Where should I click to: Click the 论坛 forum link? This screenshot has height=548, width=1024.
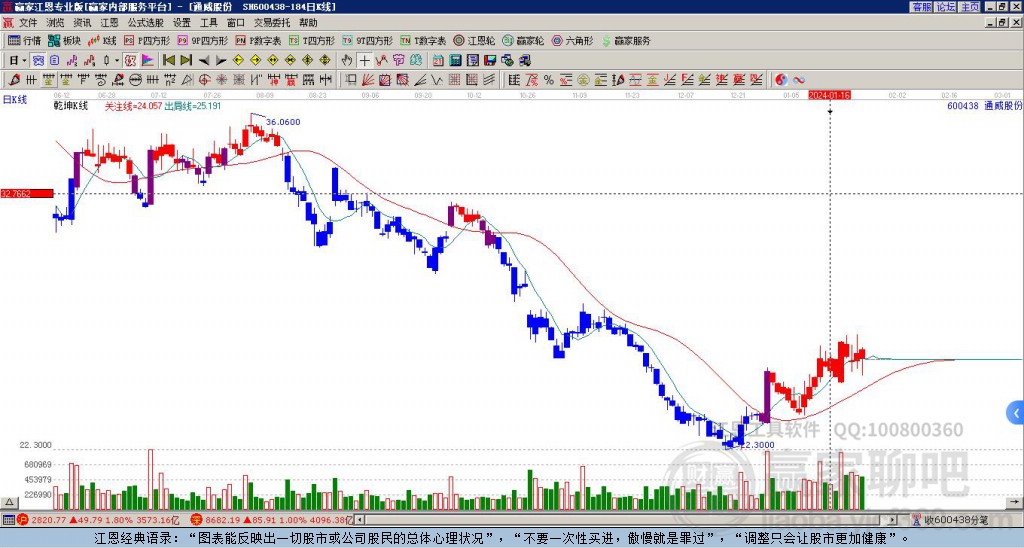click(946, 7)
